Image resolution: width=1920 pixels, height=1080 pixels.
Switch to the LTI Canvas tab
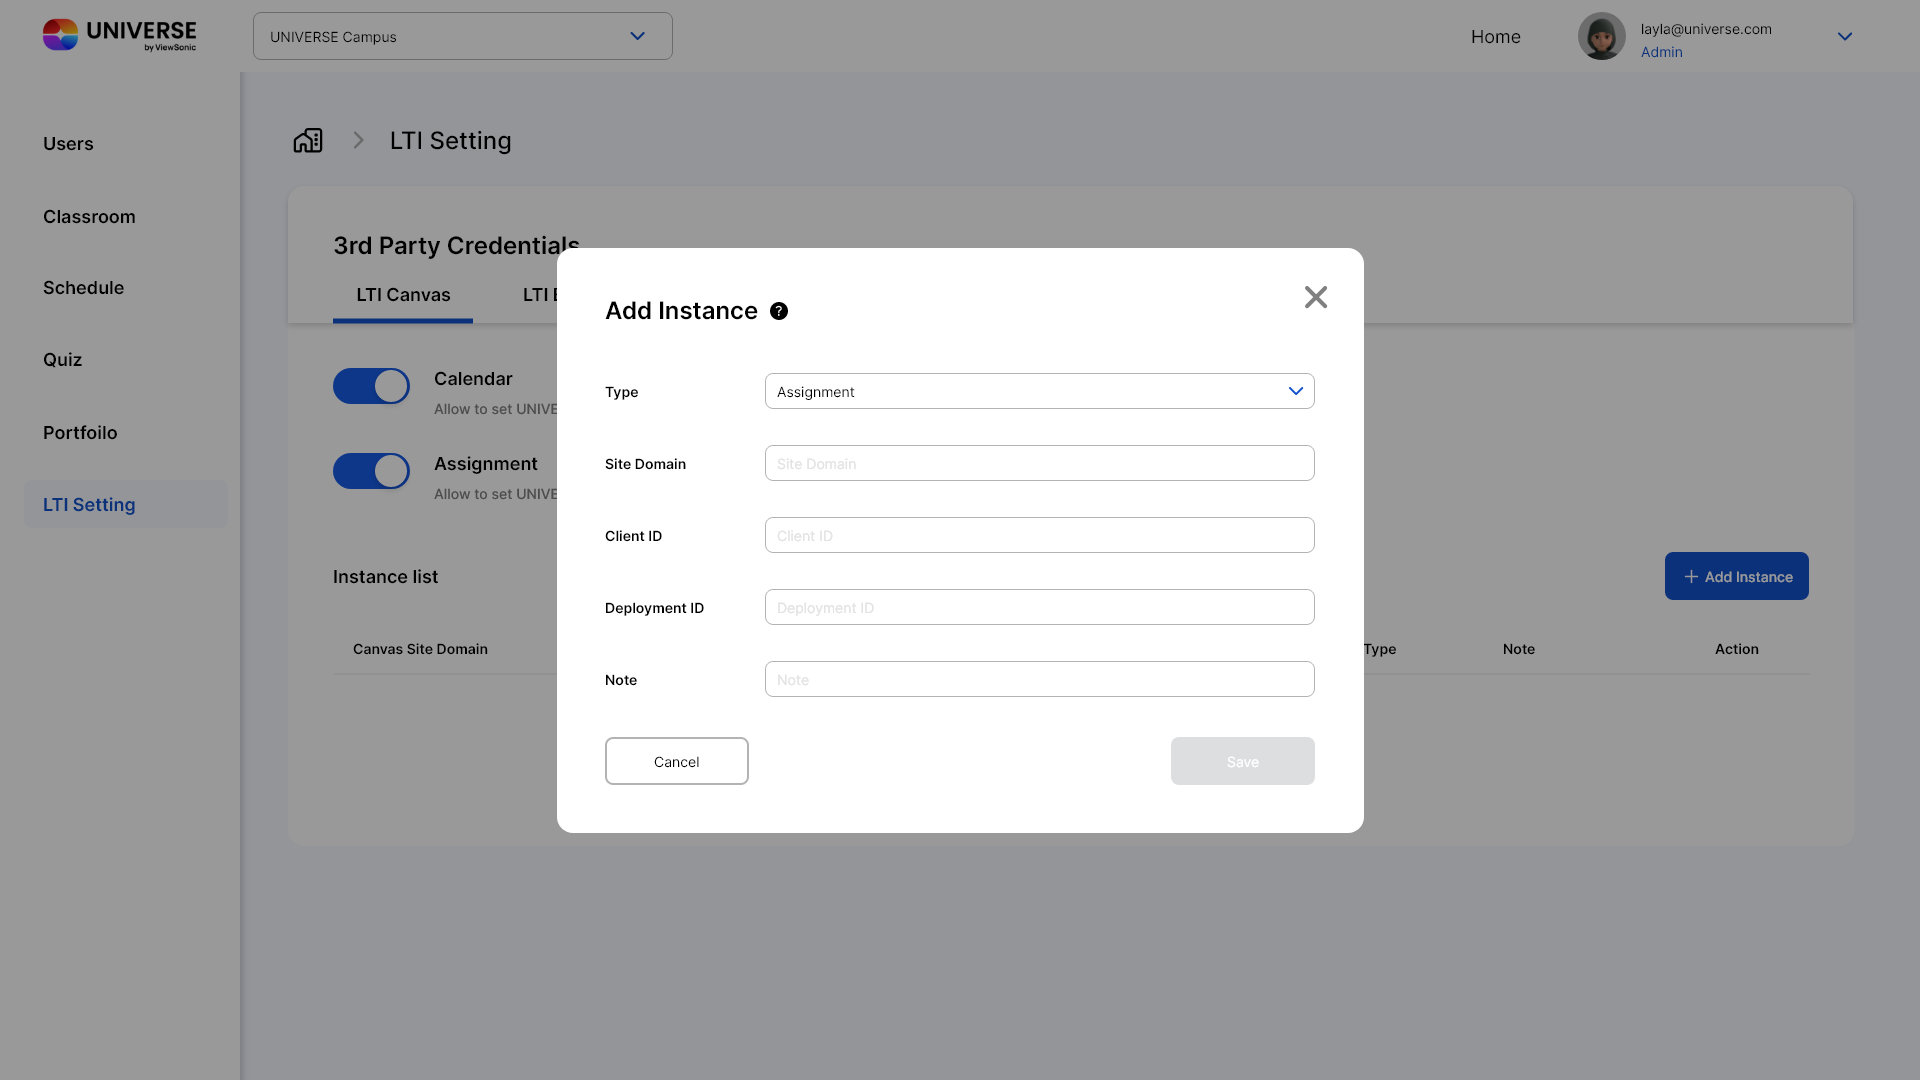tap(403, 295)
